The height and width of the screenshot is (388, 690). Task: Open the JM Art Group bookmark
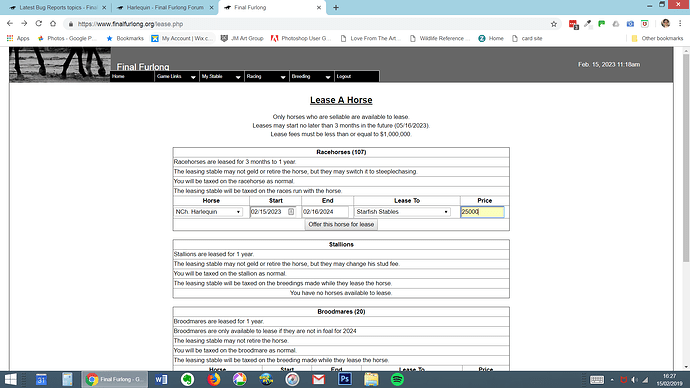242,38
